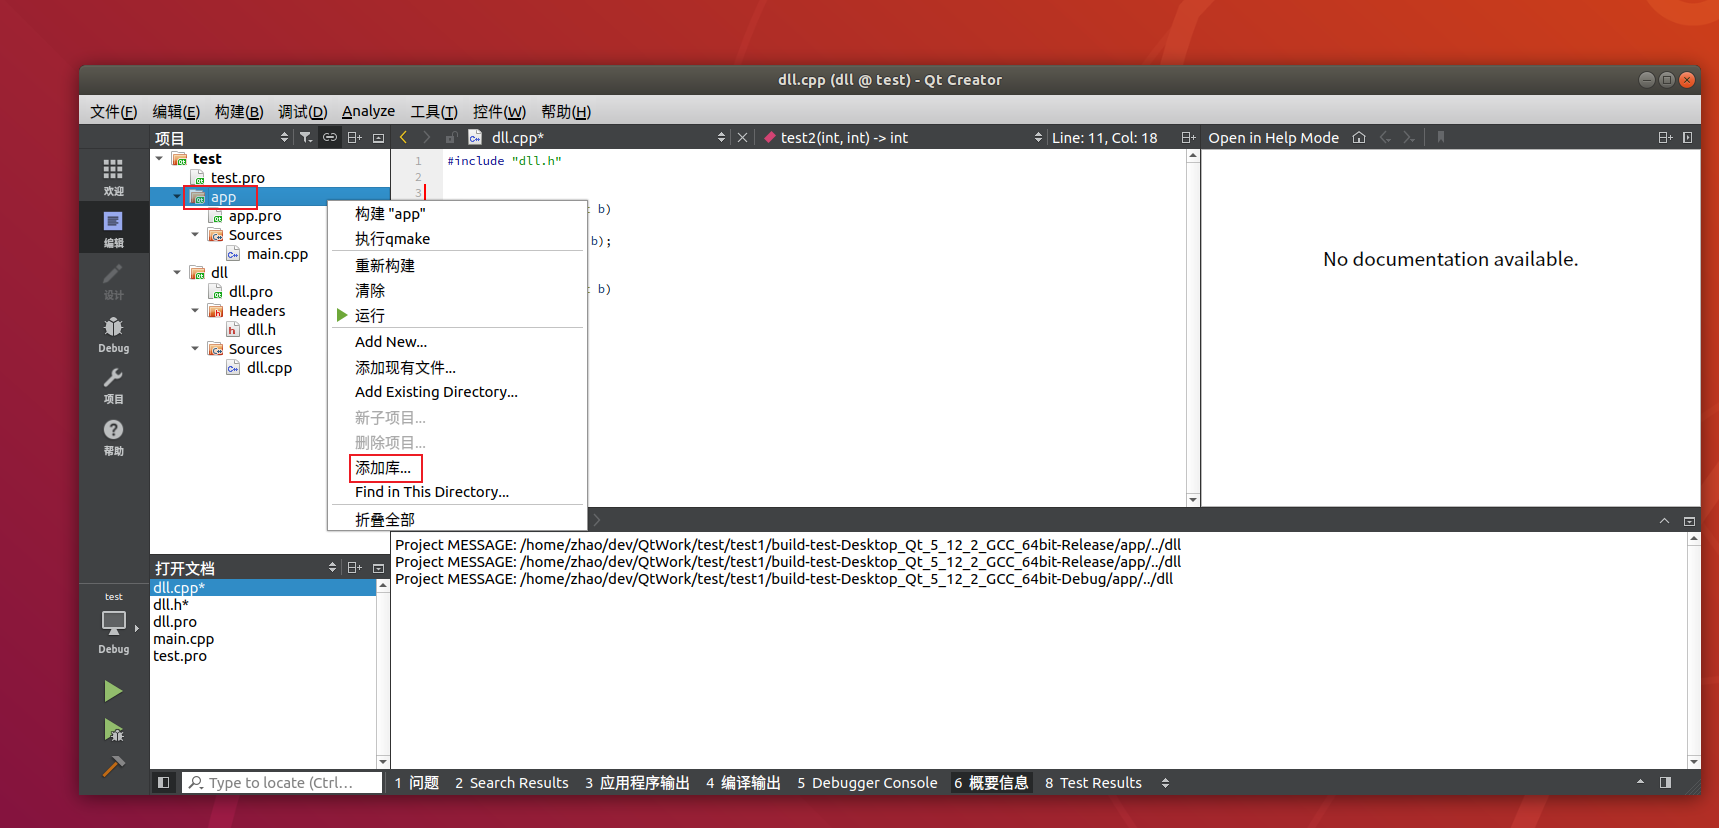This screenshot has height=828, width=1719.
Task: Click the Line: 11, Col: 18 indicator
Action: click(1104, 138)
